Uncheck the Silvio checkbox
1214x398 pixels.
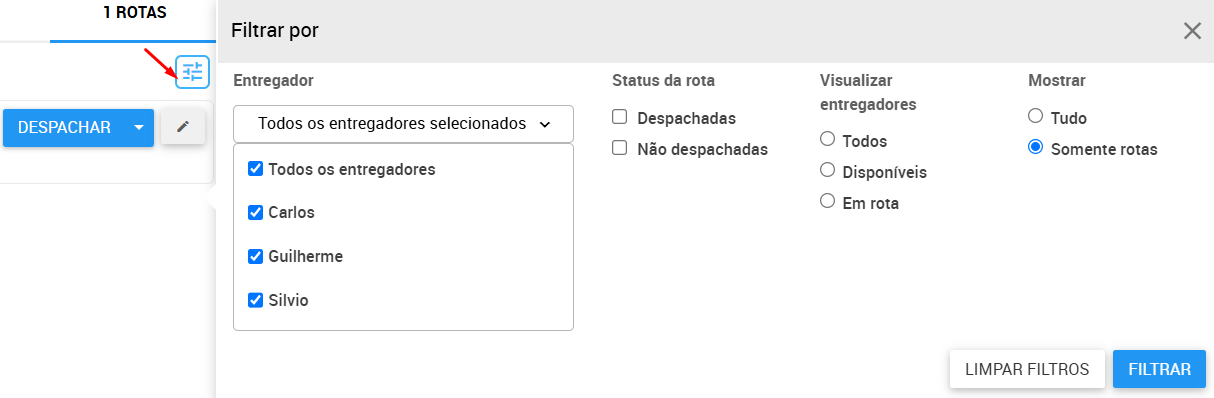pyautogui.click(x=255, y=299)
